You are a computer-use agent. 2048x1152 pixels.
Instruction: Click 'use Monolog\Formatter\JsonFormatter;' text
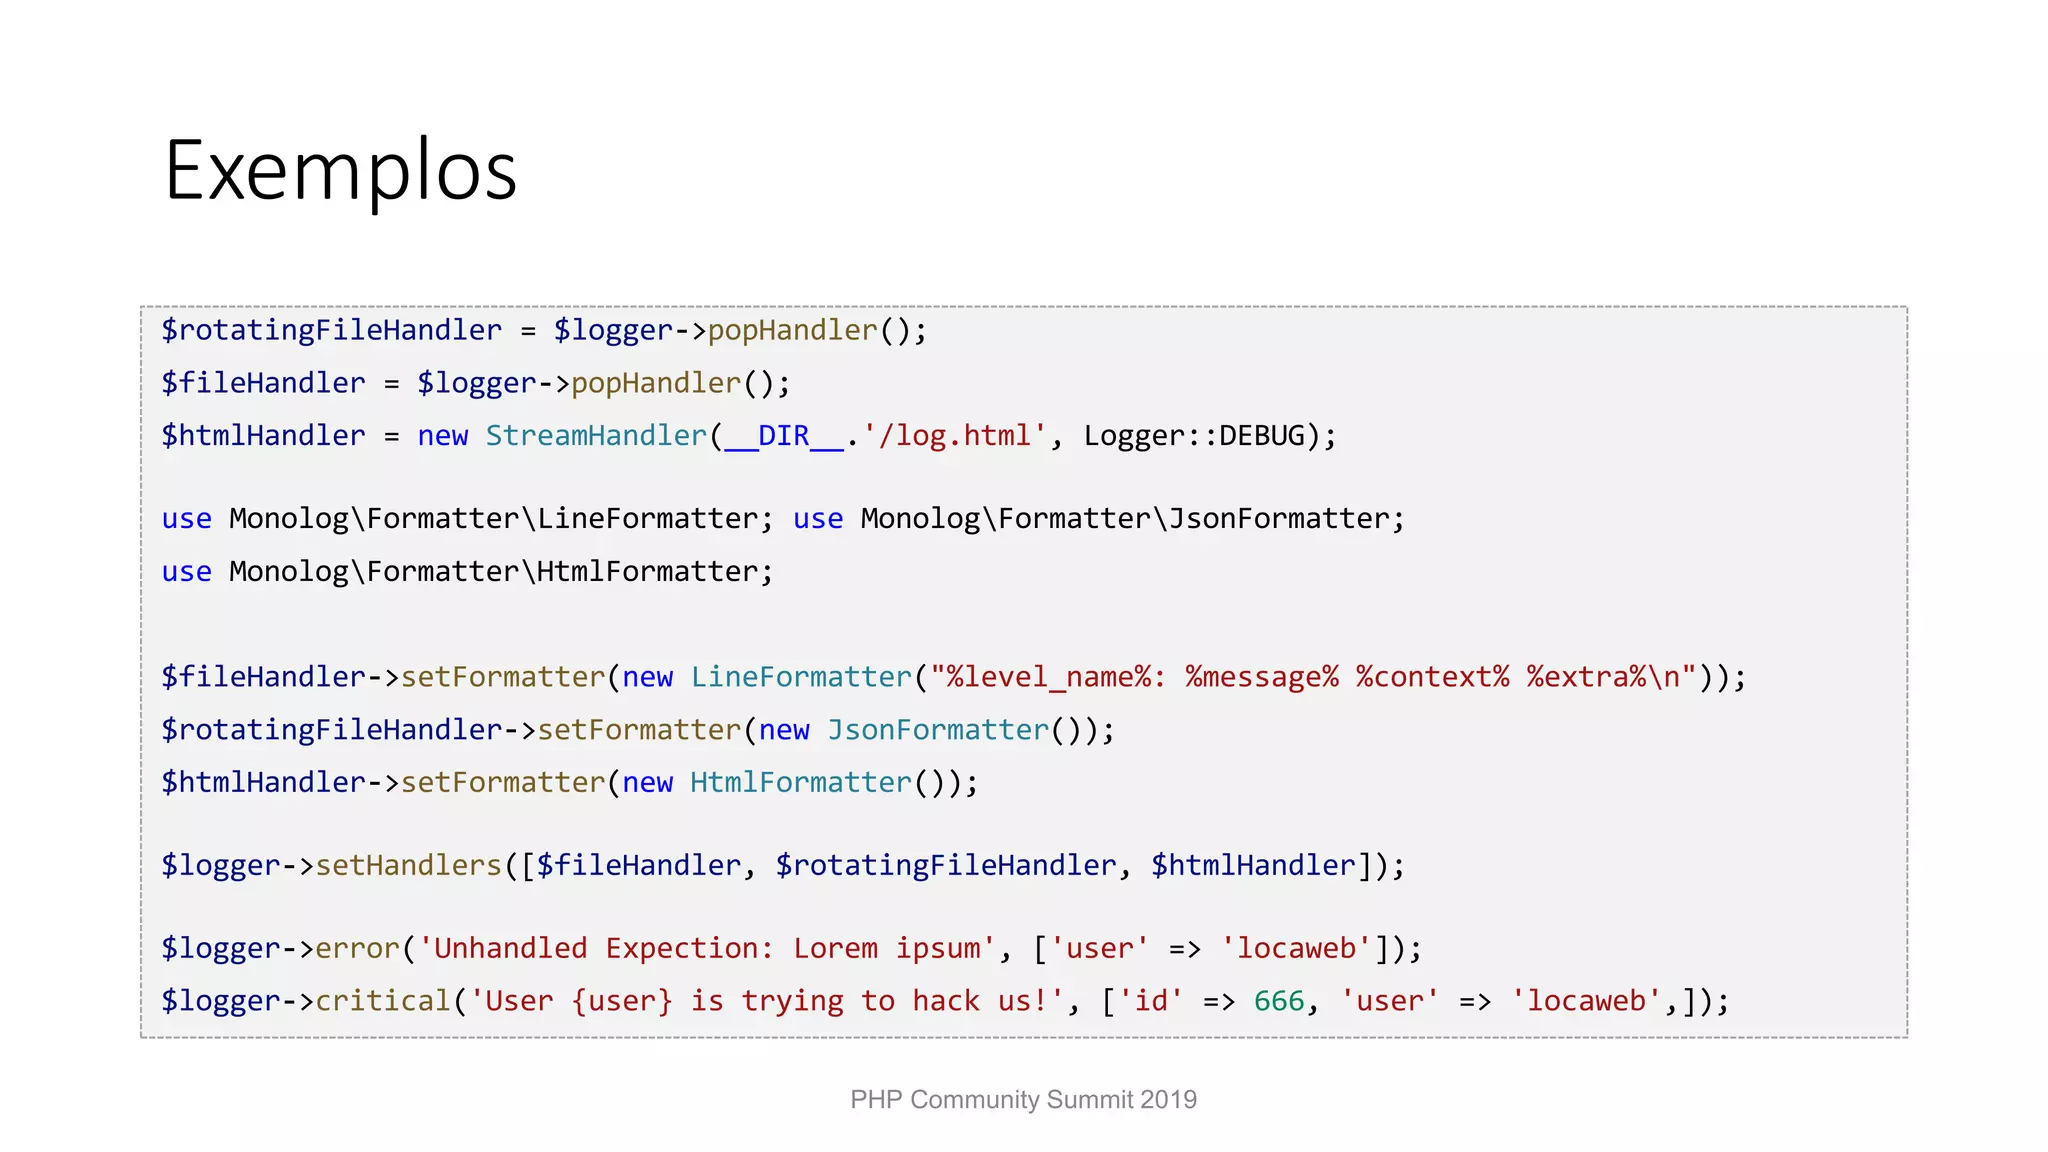point(1099,518)
